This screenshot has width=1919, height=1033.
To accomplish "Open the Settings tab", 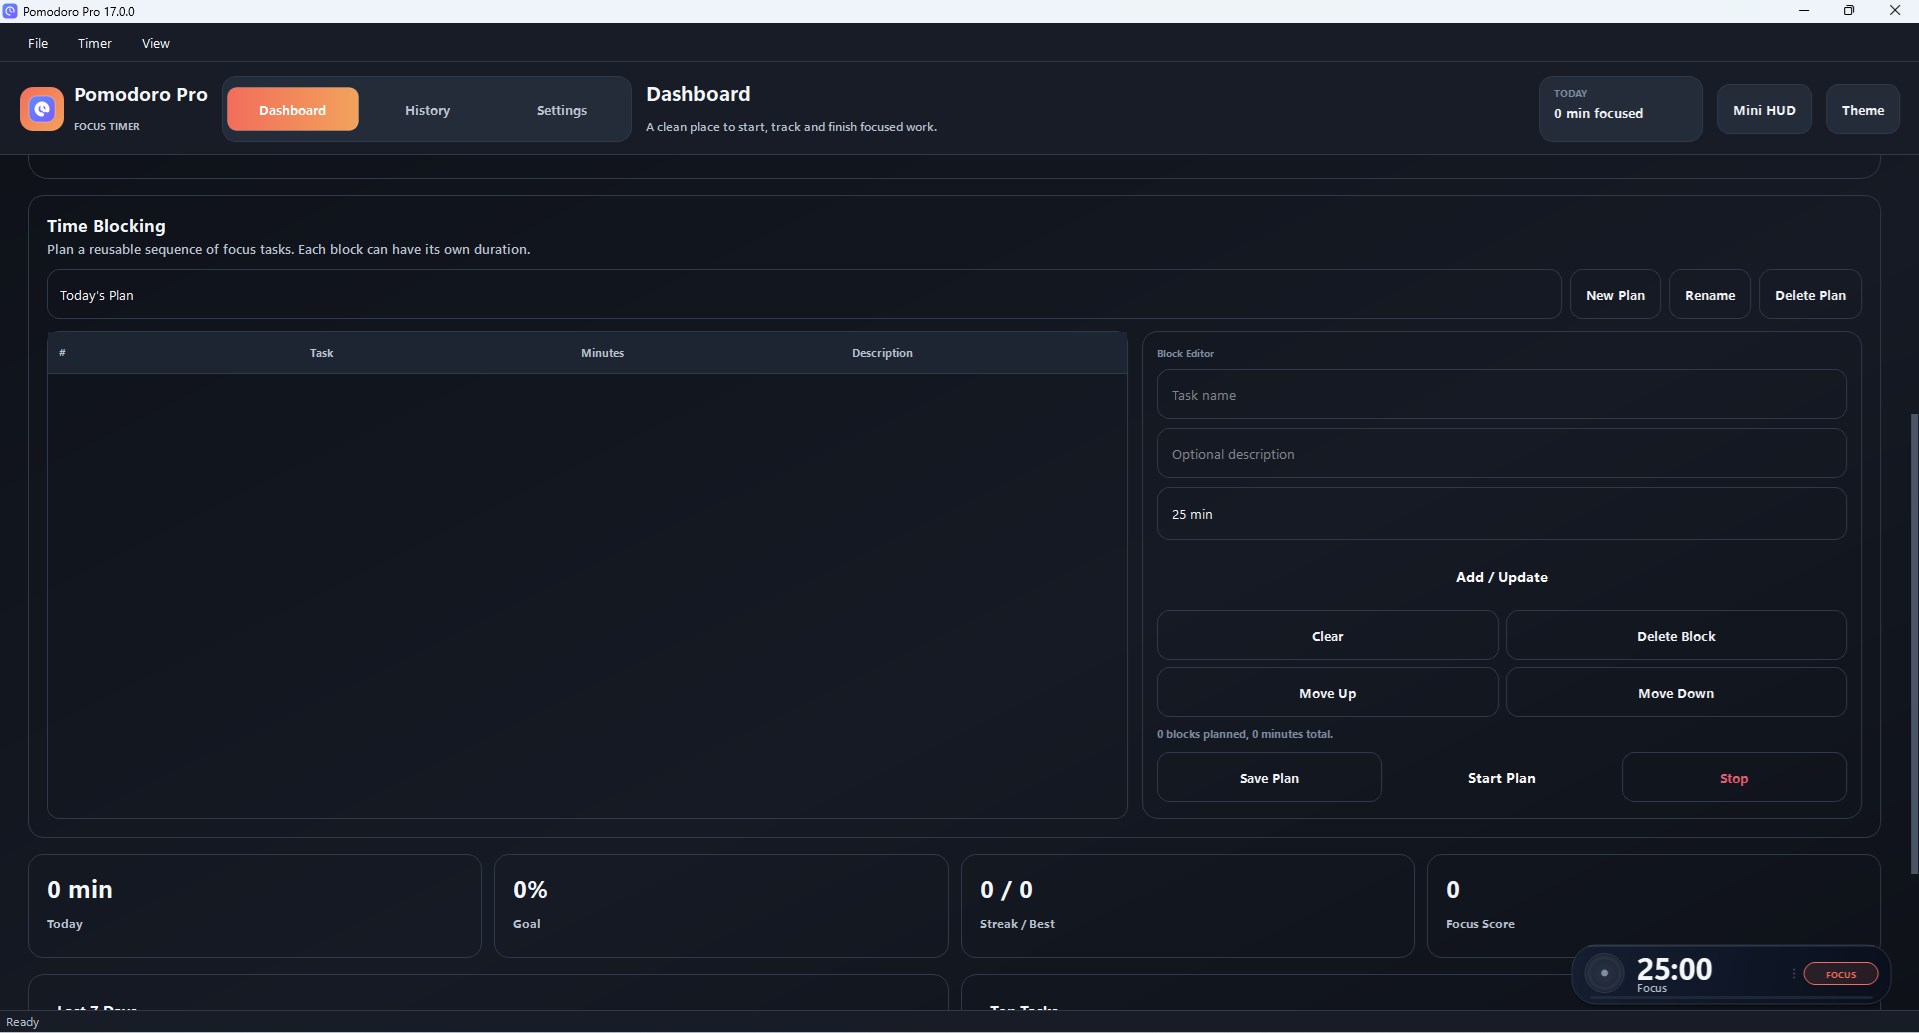I will pos(561,110).
